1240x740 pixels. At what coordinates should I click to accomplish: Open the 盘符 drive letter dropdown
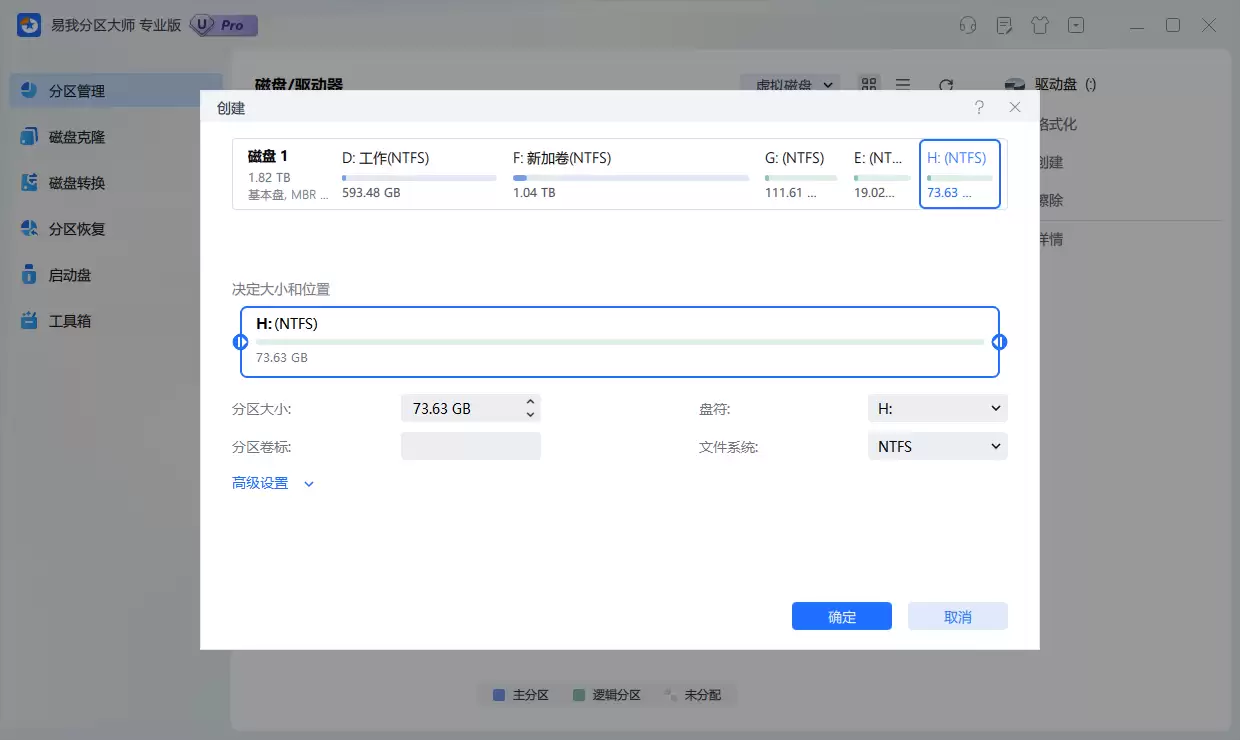(x=936, y=408)
